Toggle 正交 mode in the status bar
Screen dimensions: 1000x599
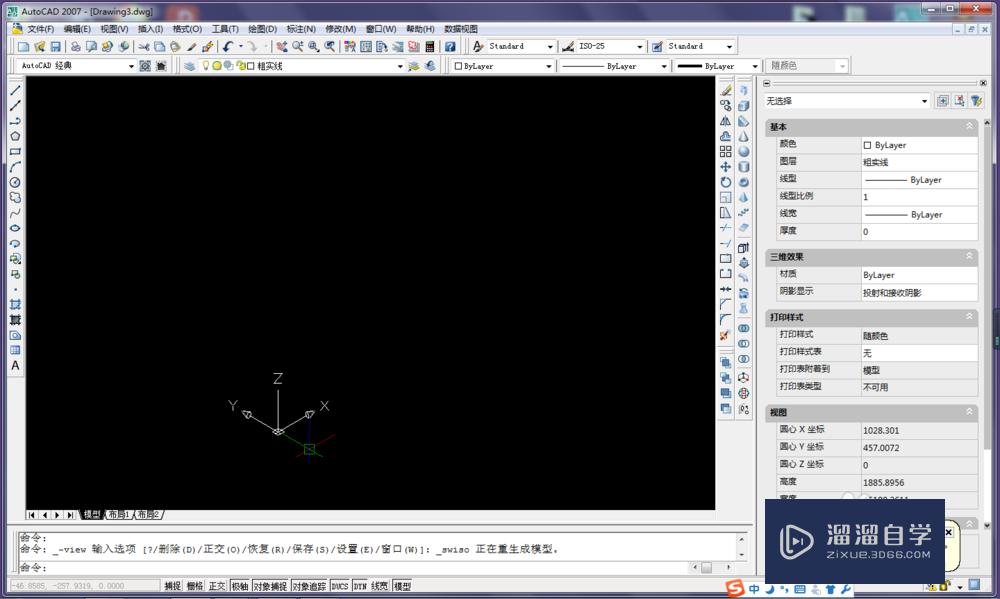coord(216,585)
